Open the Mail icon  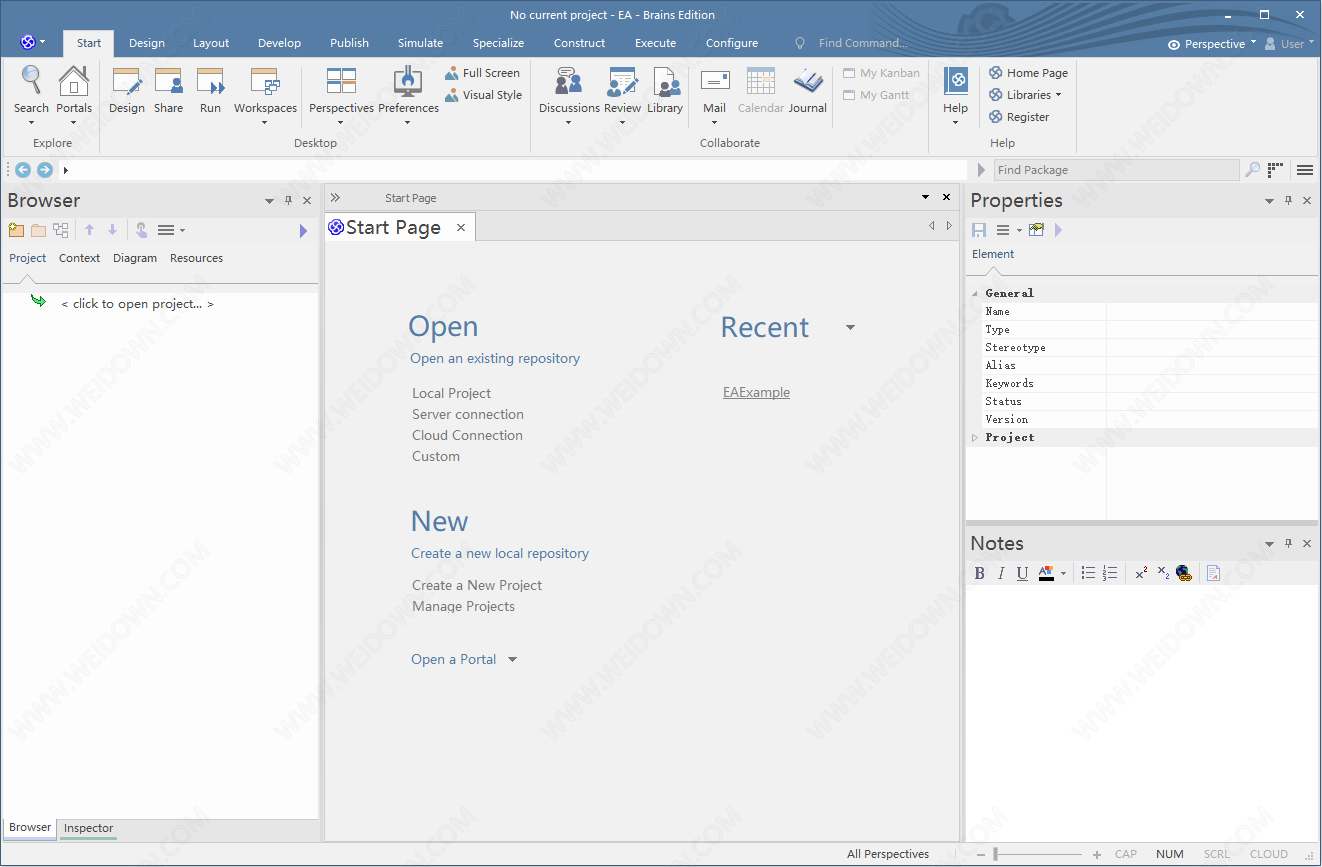point(714,82)
